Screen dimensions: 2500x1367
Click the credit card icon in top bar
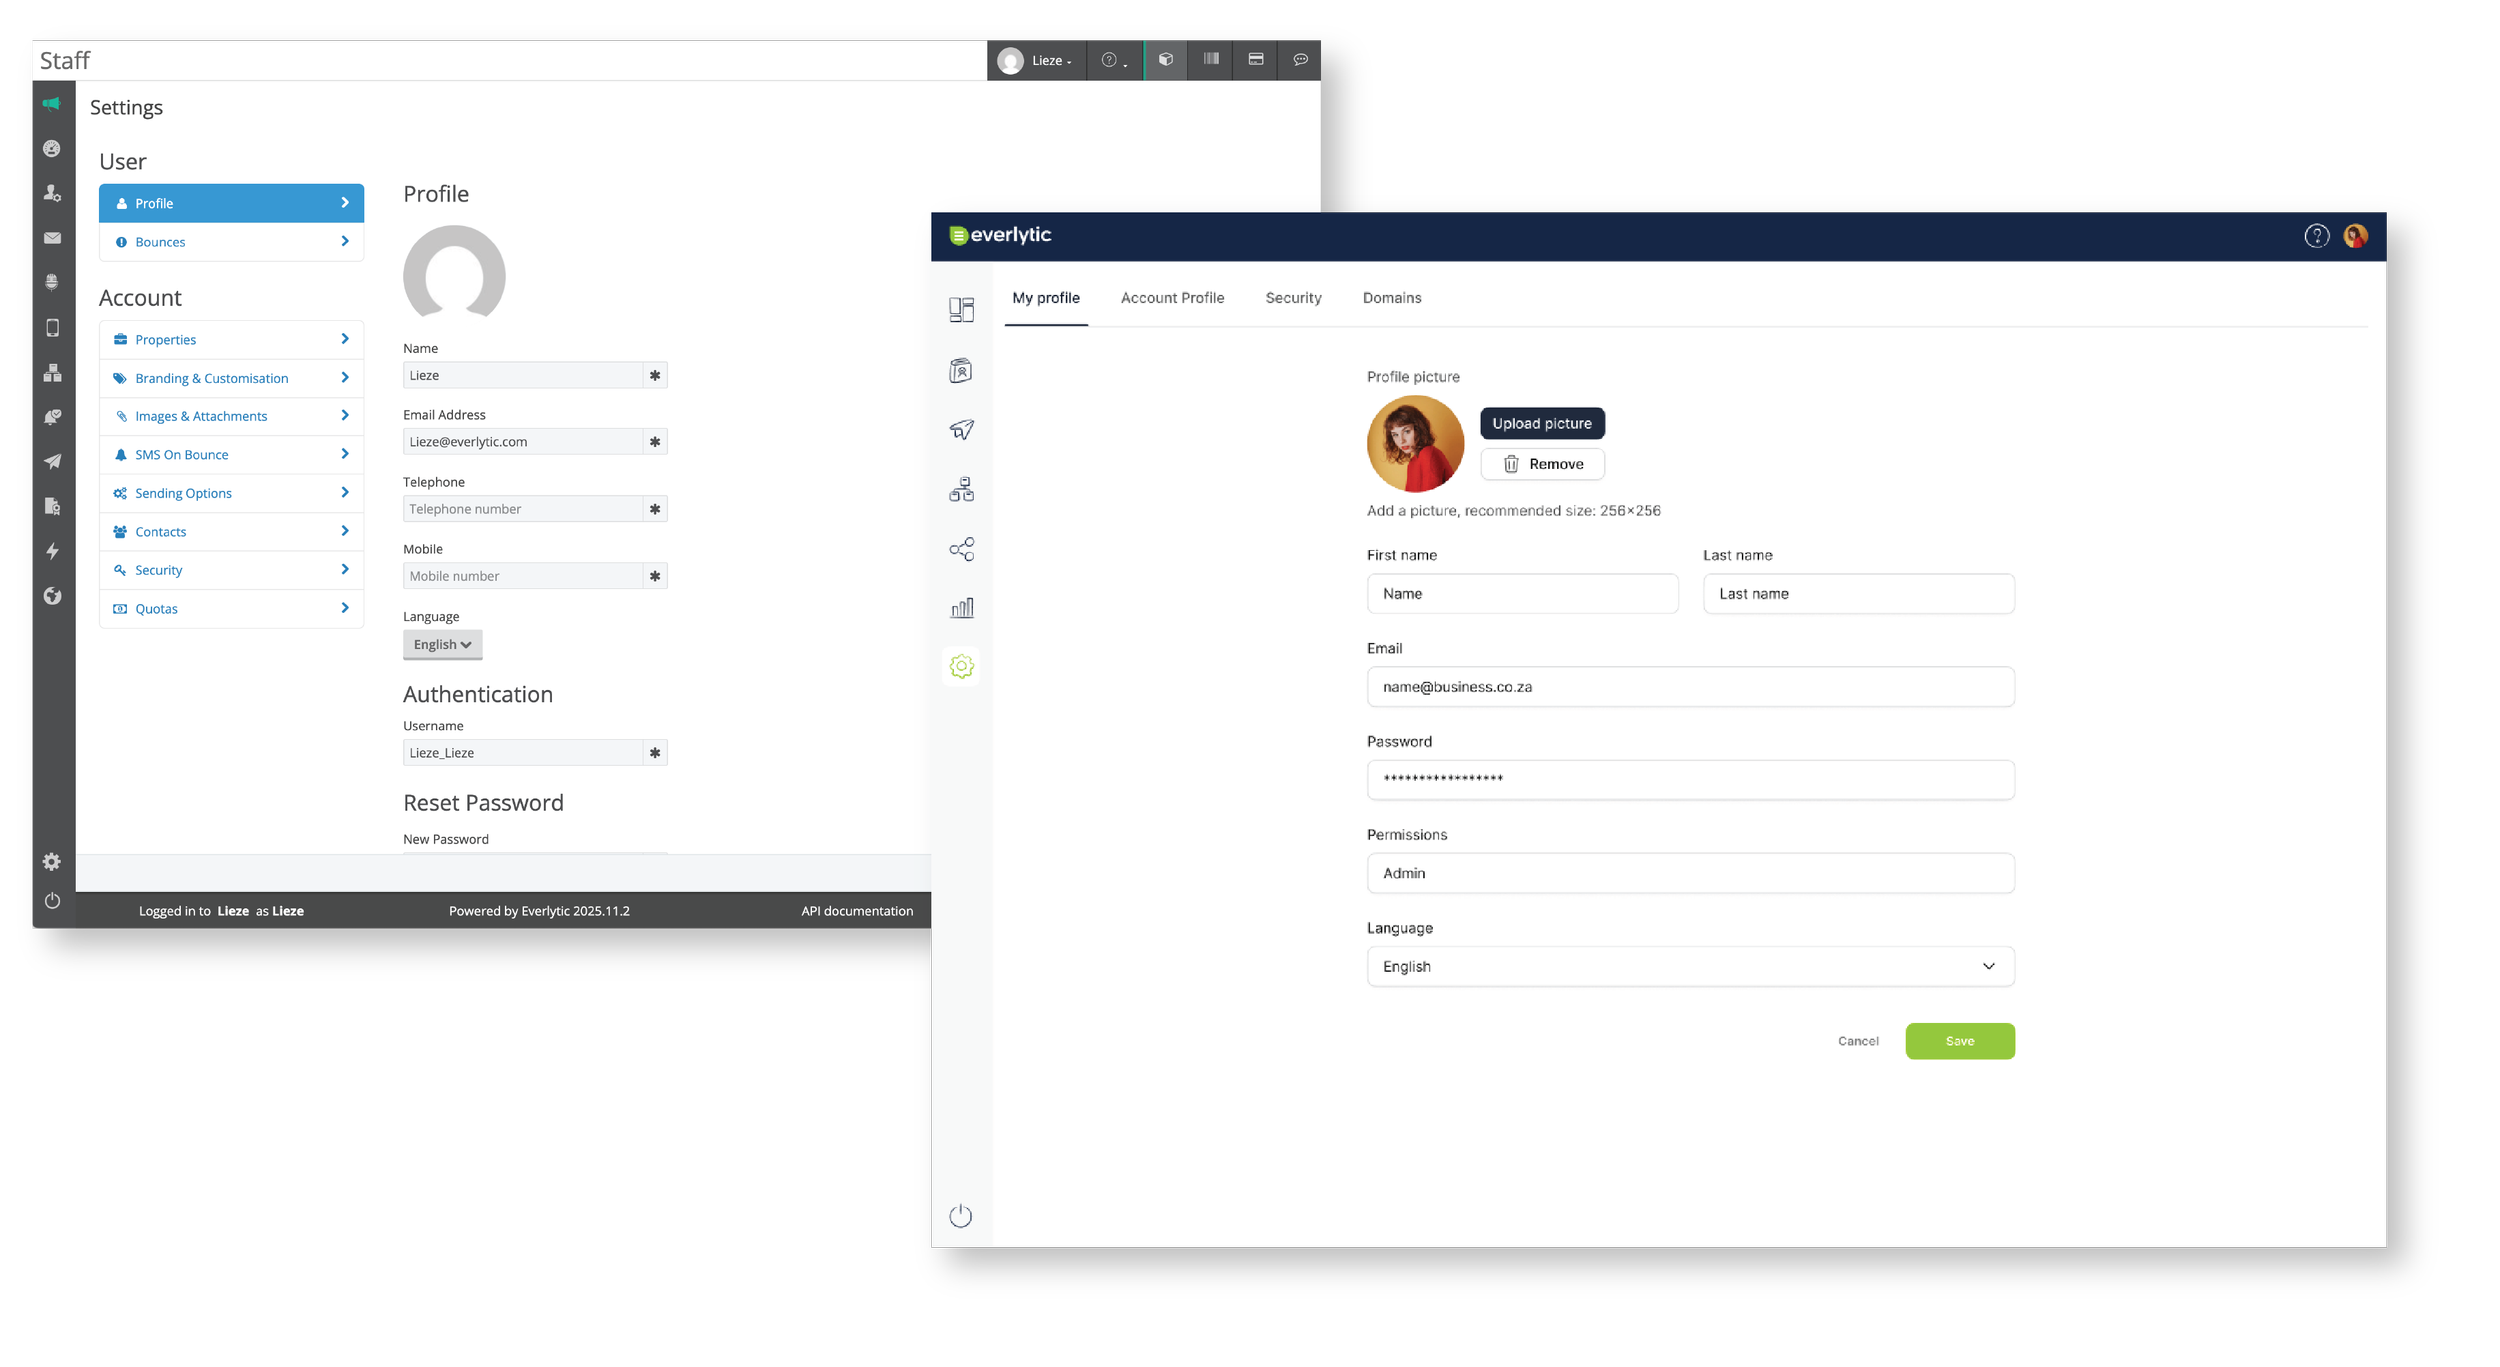[1256, 60]
